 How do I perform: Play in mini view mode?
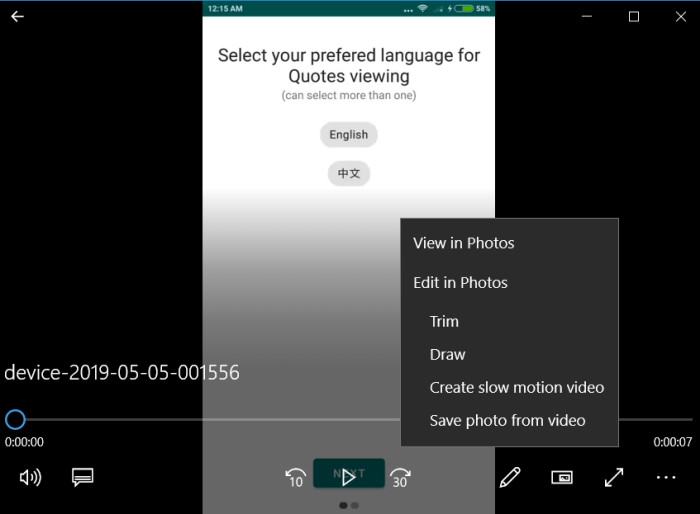tap(562, 477)
